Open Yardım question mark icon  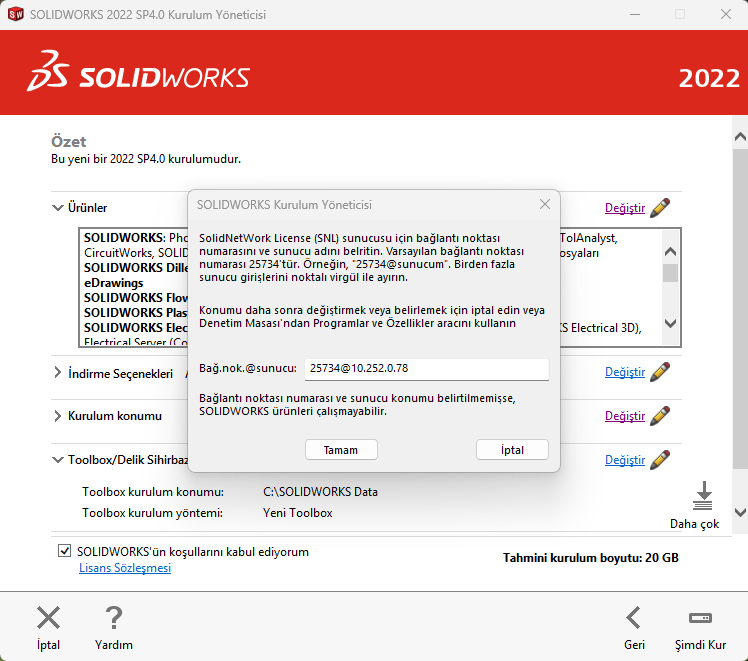114,618
